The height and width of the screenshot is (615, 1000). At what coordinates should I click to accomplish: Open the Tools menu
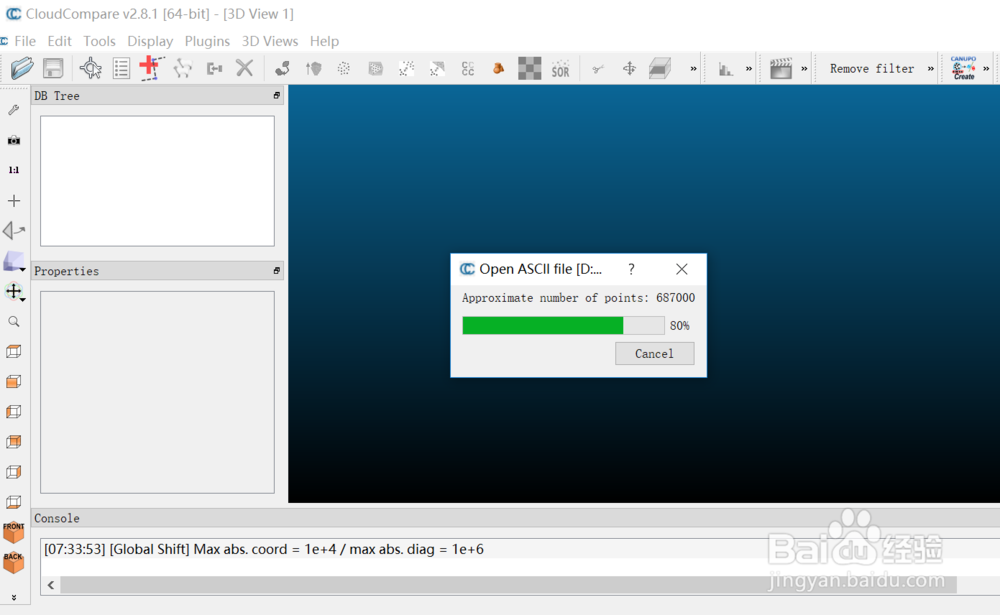(99, 41)
